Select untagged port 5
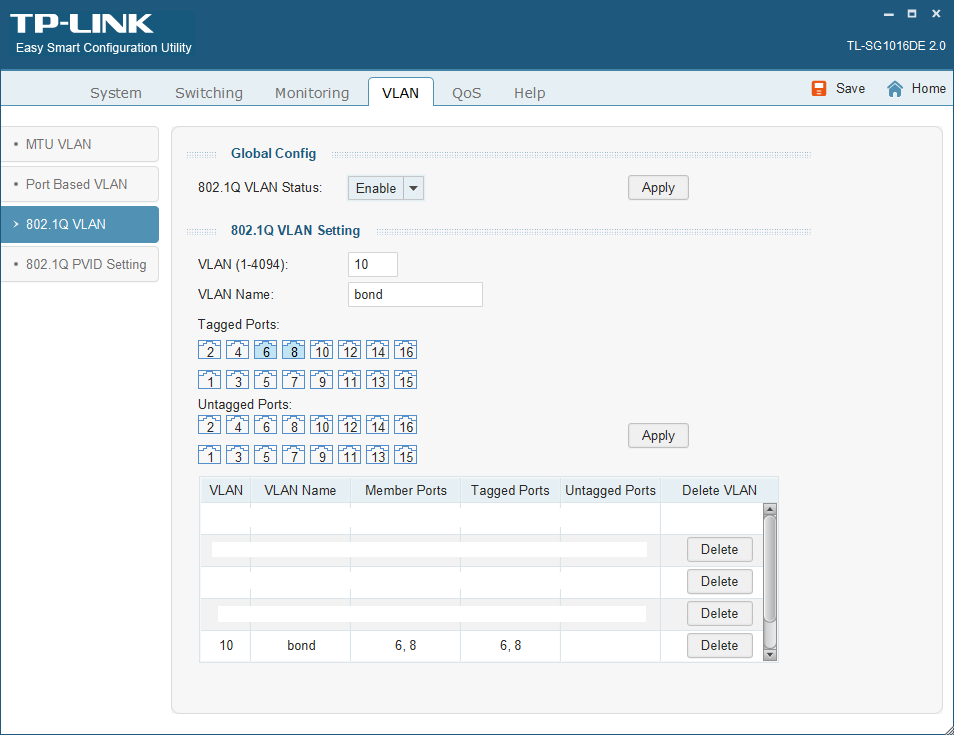954x735 pixels. tap(265, 455)
